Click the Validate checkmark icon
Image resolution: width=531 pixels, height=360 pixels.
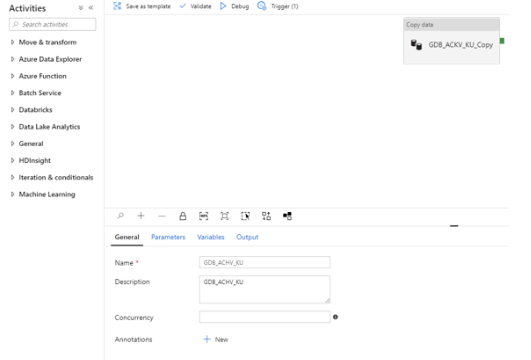[x=183, y=6]
